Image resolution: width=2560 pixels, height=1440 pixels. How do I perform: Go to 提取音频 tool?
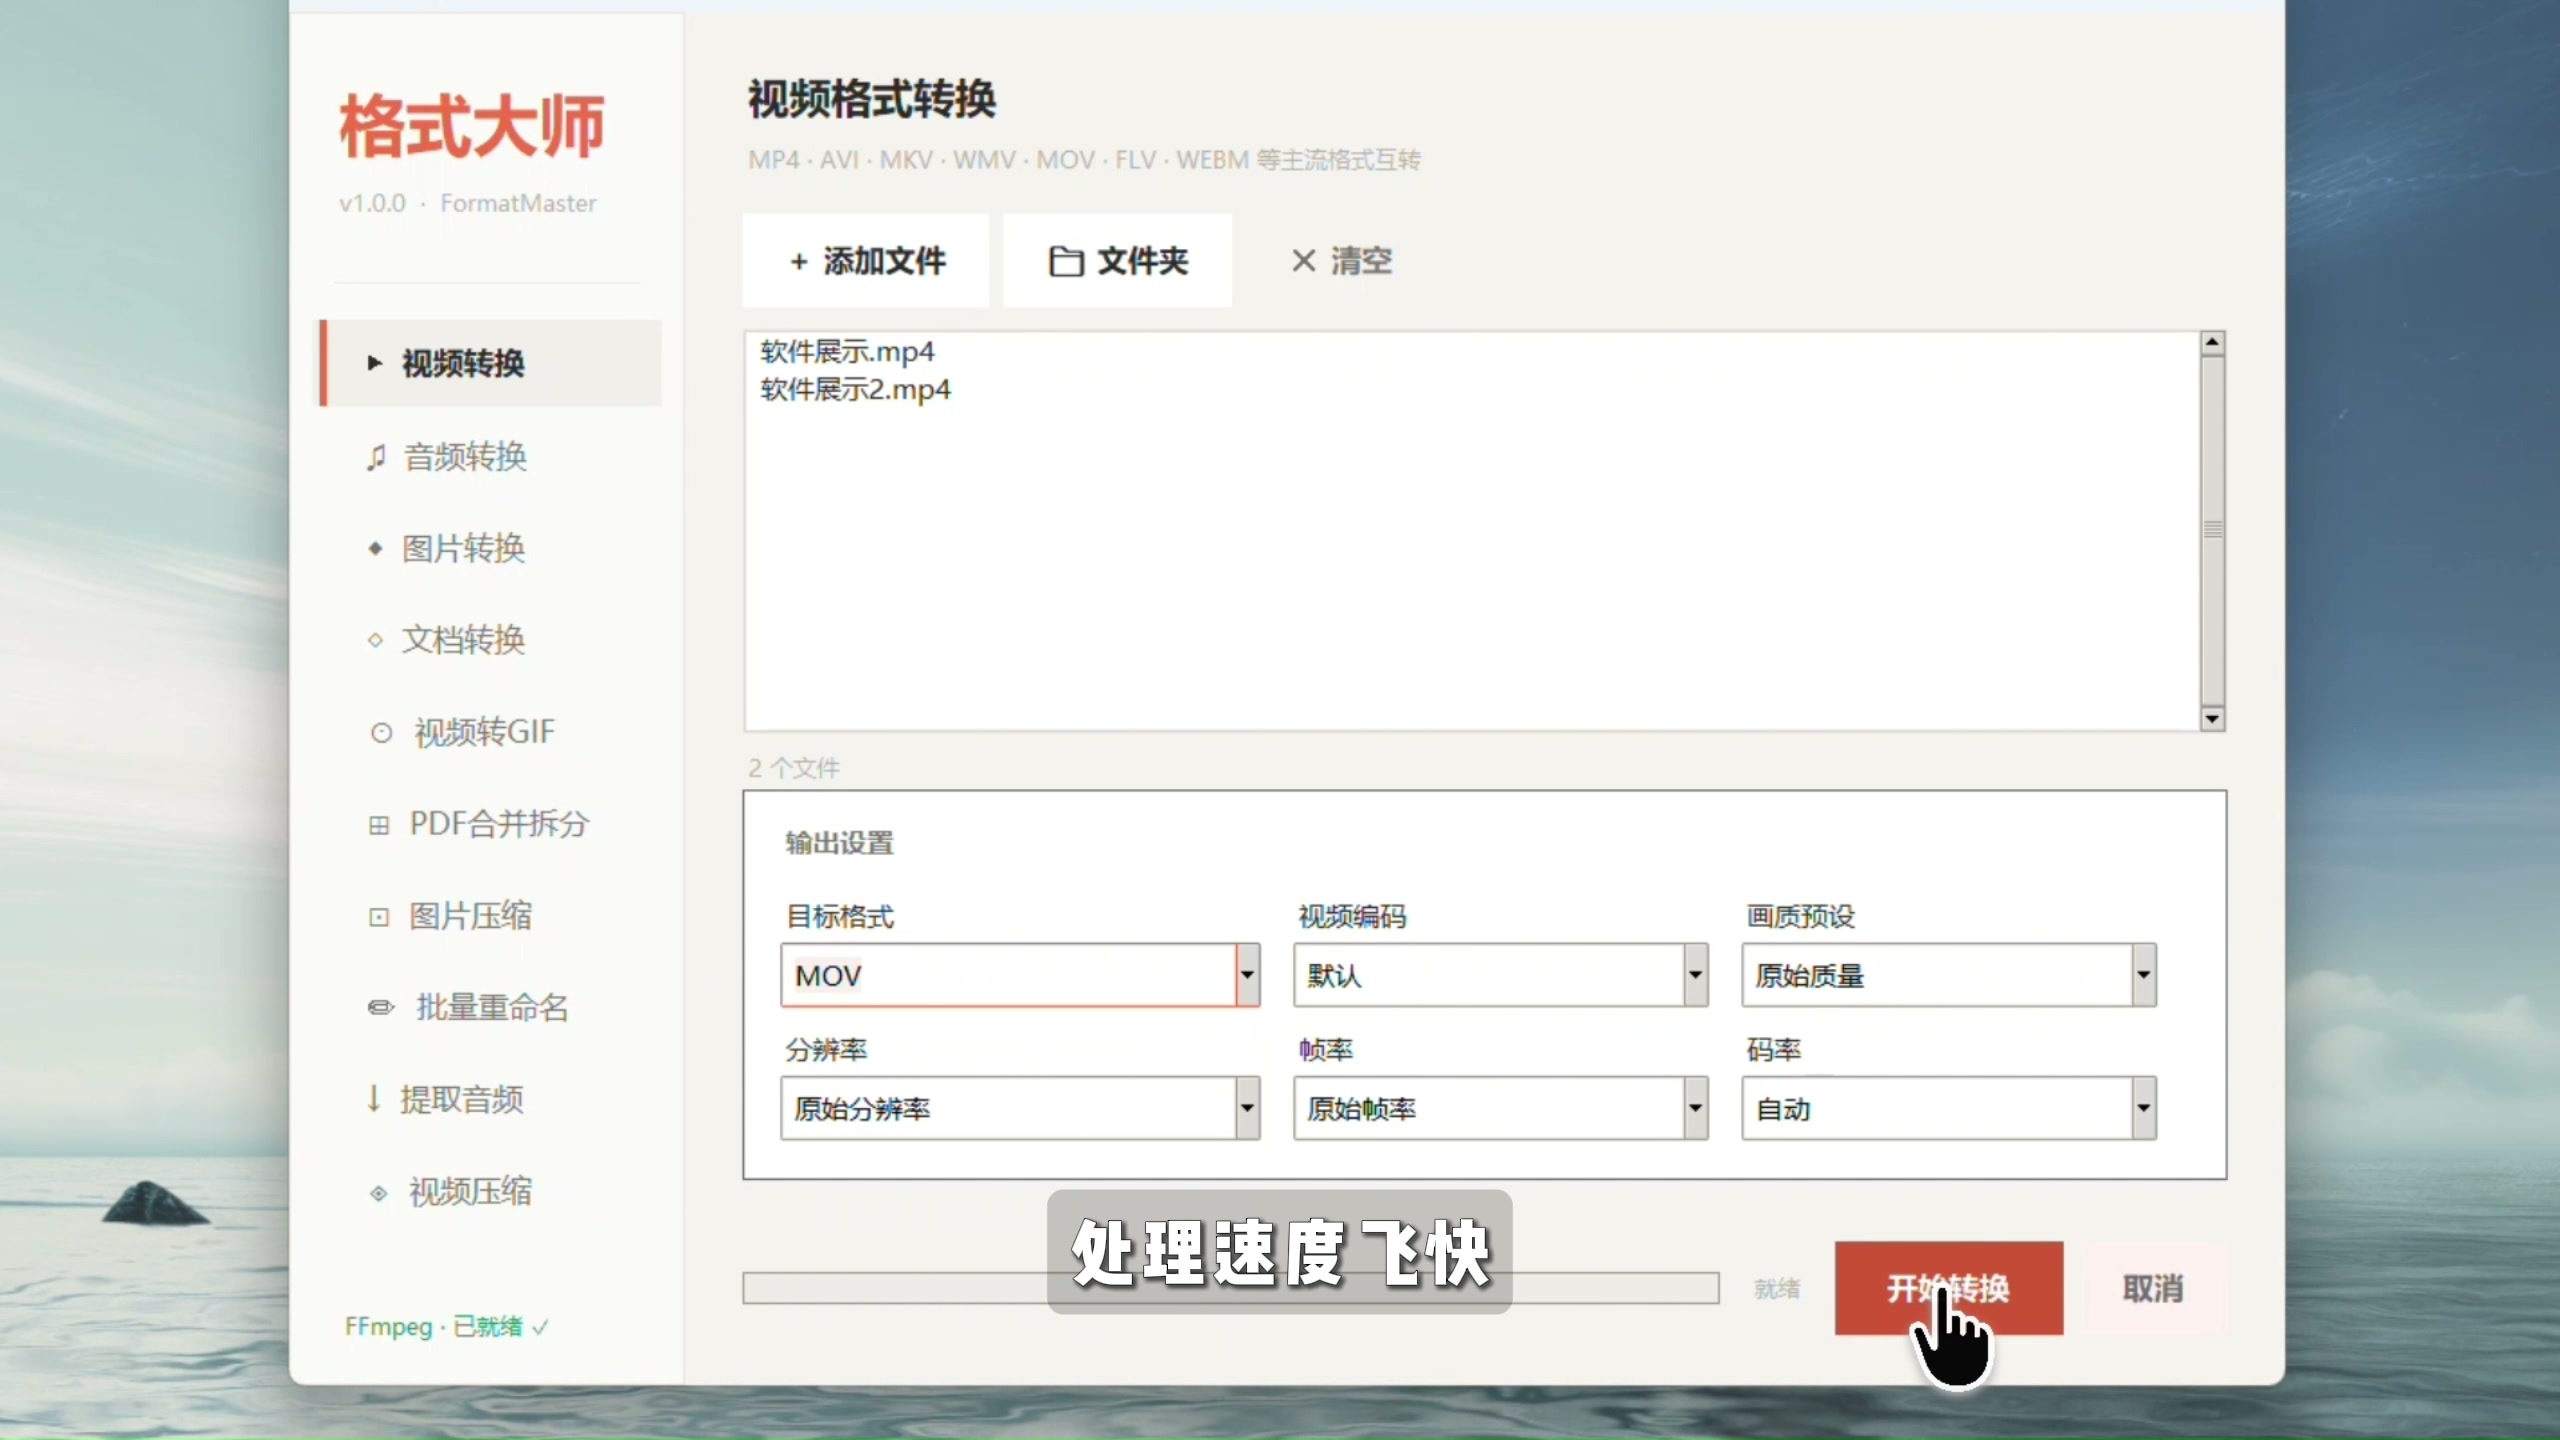tap(490, 1099)
